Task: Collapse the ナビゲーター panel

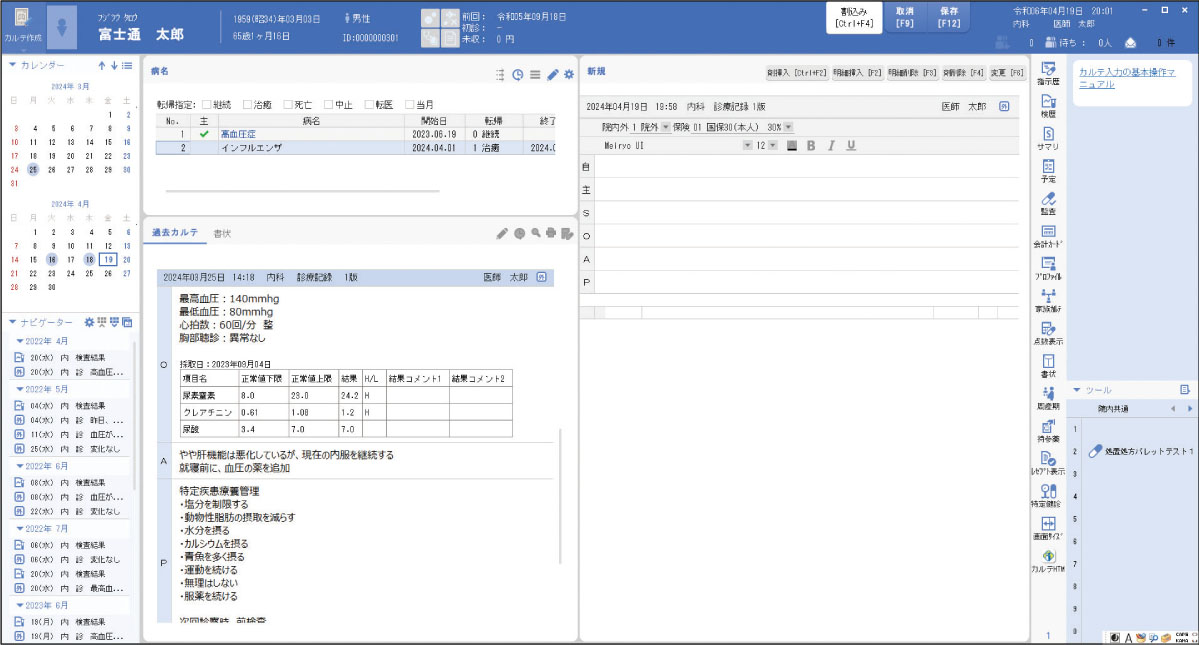Action: click(x=12, y=322)
